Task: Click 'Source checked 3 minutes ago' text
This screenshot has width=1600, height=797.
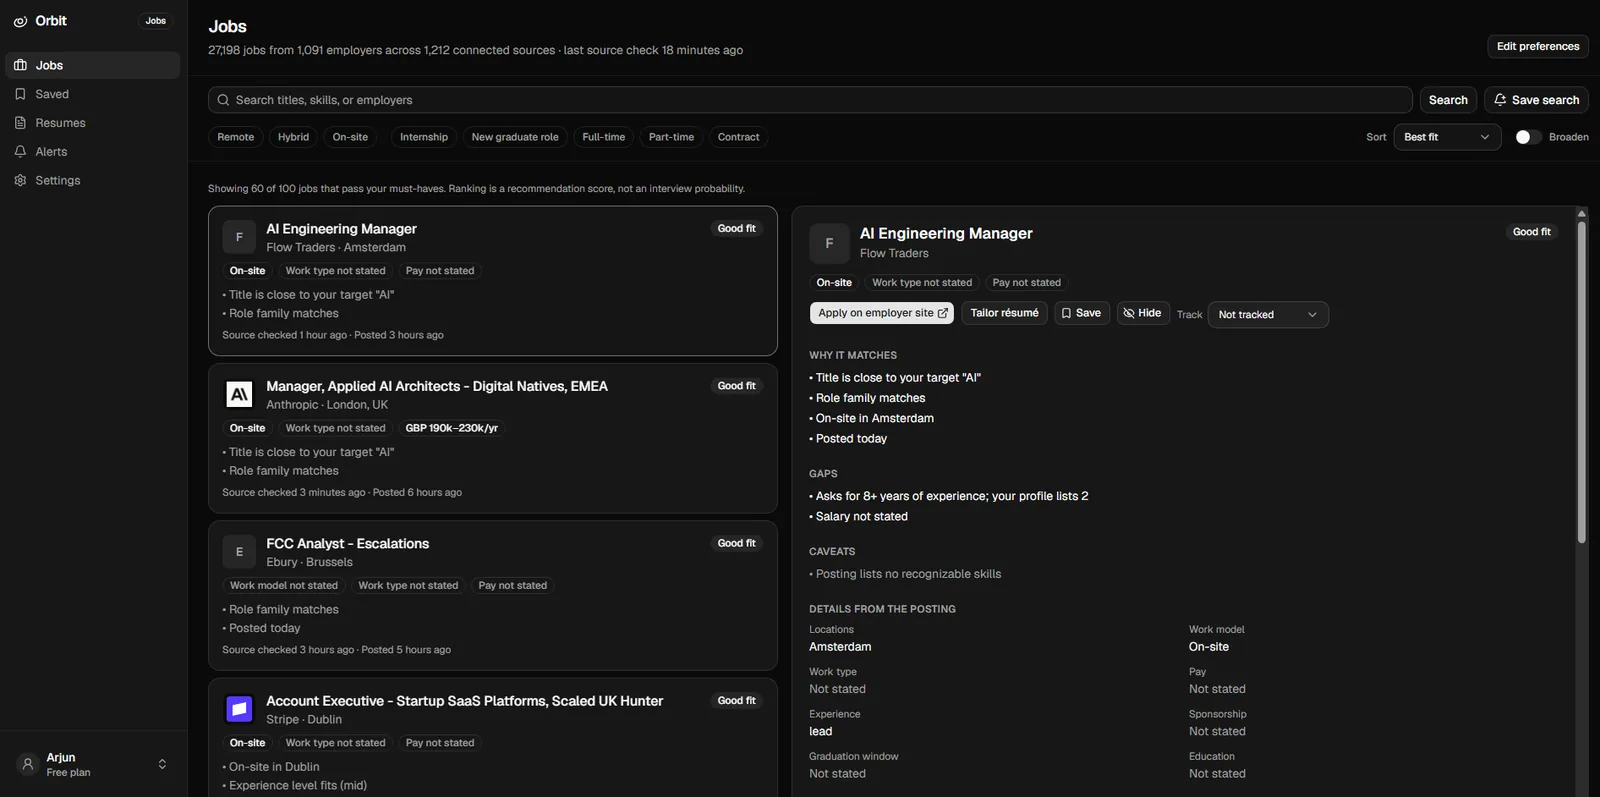Action: pos(293,492)
